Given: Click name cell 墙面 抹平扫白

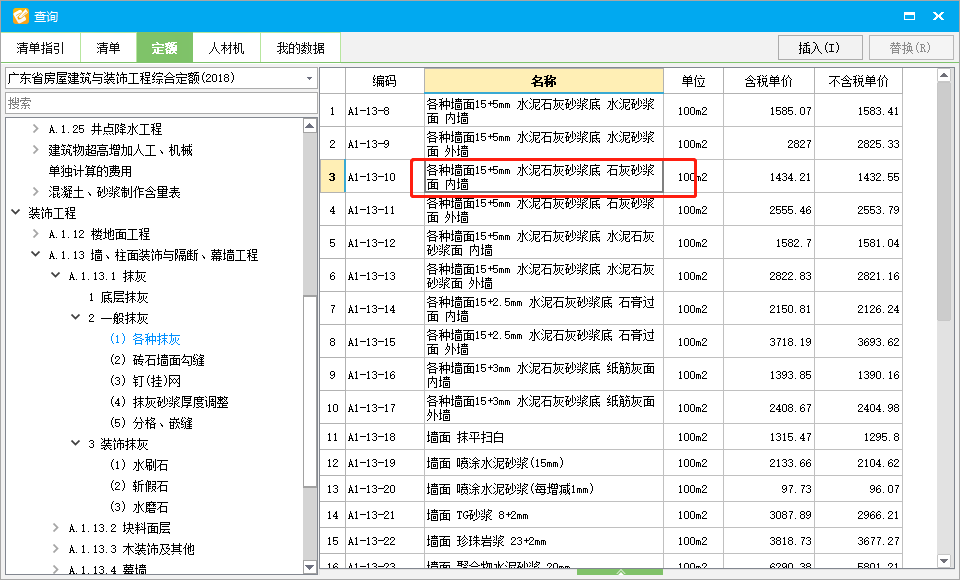Looking at the screenshot, I should [544, 437].
